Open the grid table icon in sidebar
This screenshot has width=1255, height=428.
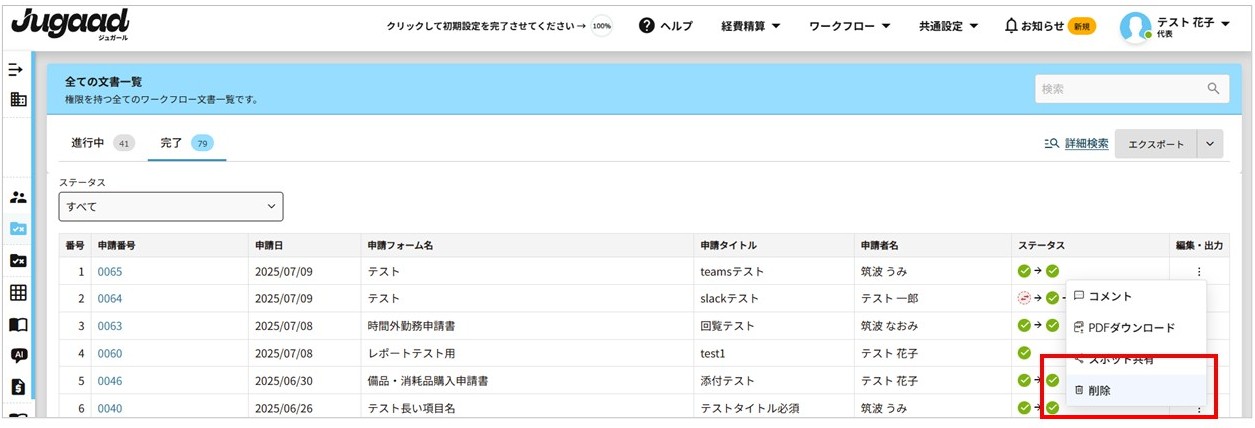point(18,293)
